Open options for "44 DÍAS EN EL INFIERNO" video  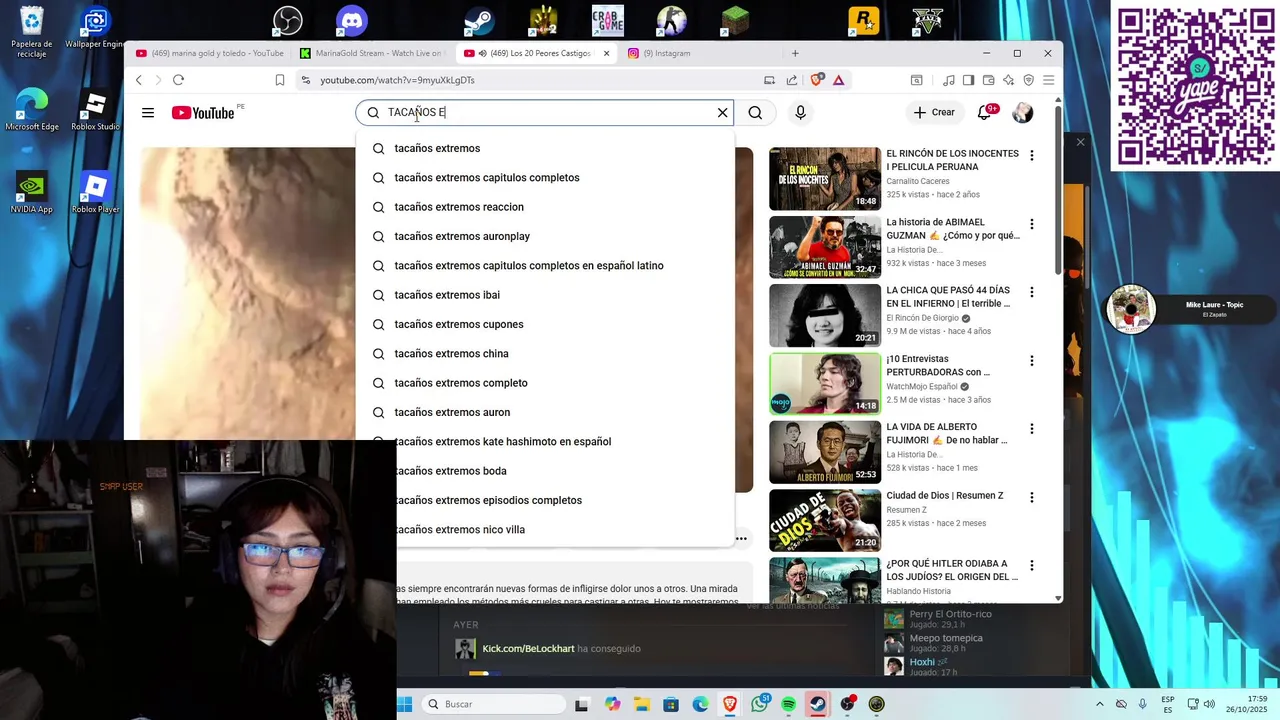[x=1032, y=292]
